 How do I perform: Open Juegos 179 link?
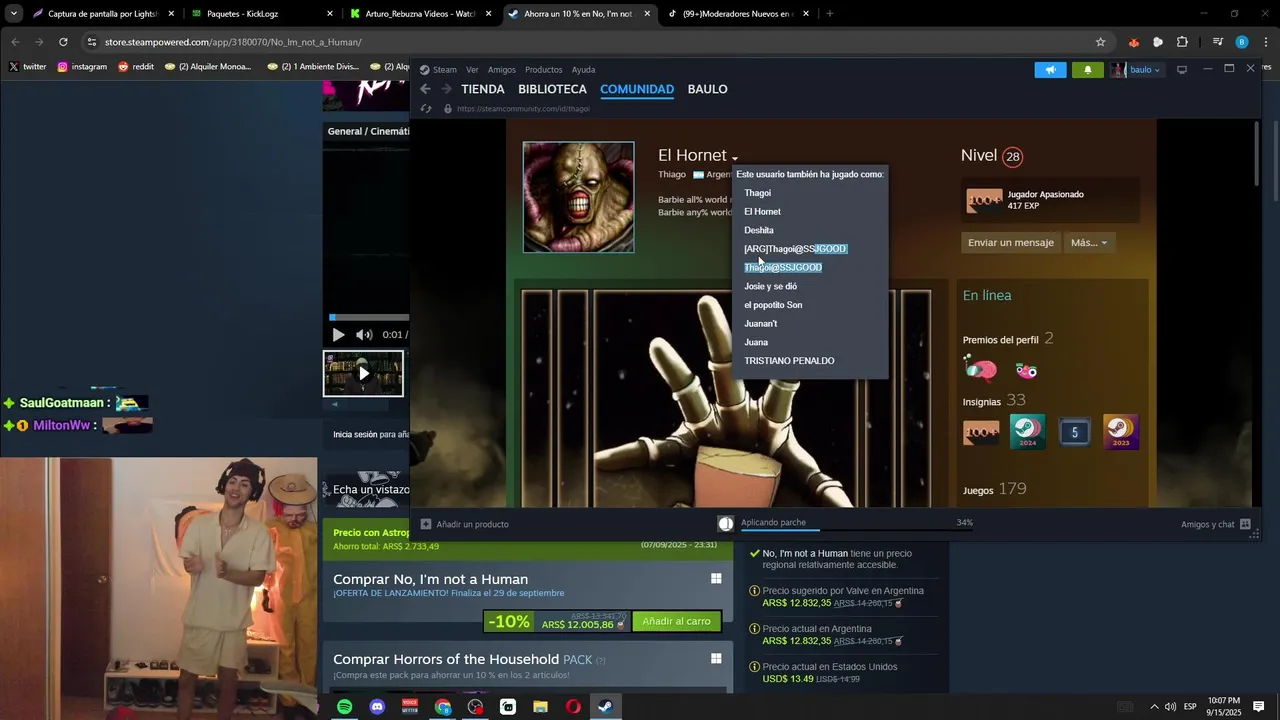[x=995, y=489]
